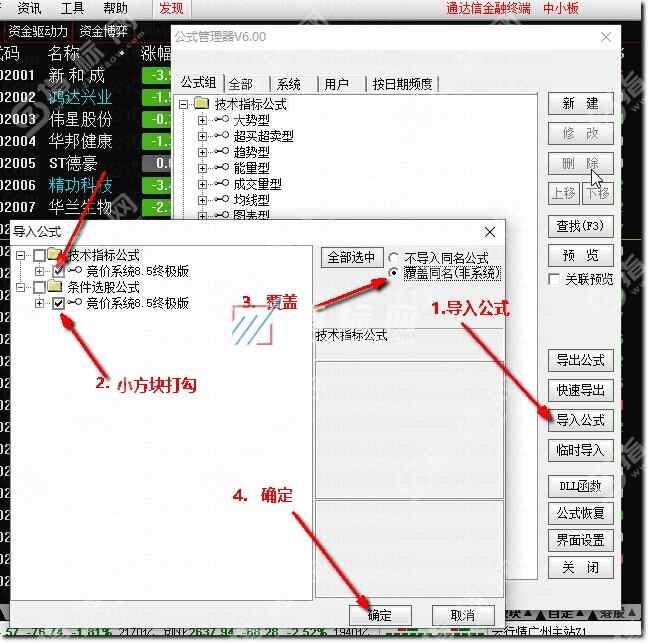Collapse the 技术指标公式 root in formula manager
649x643 pixels.
tap(183, 104)
